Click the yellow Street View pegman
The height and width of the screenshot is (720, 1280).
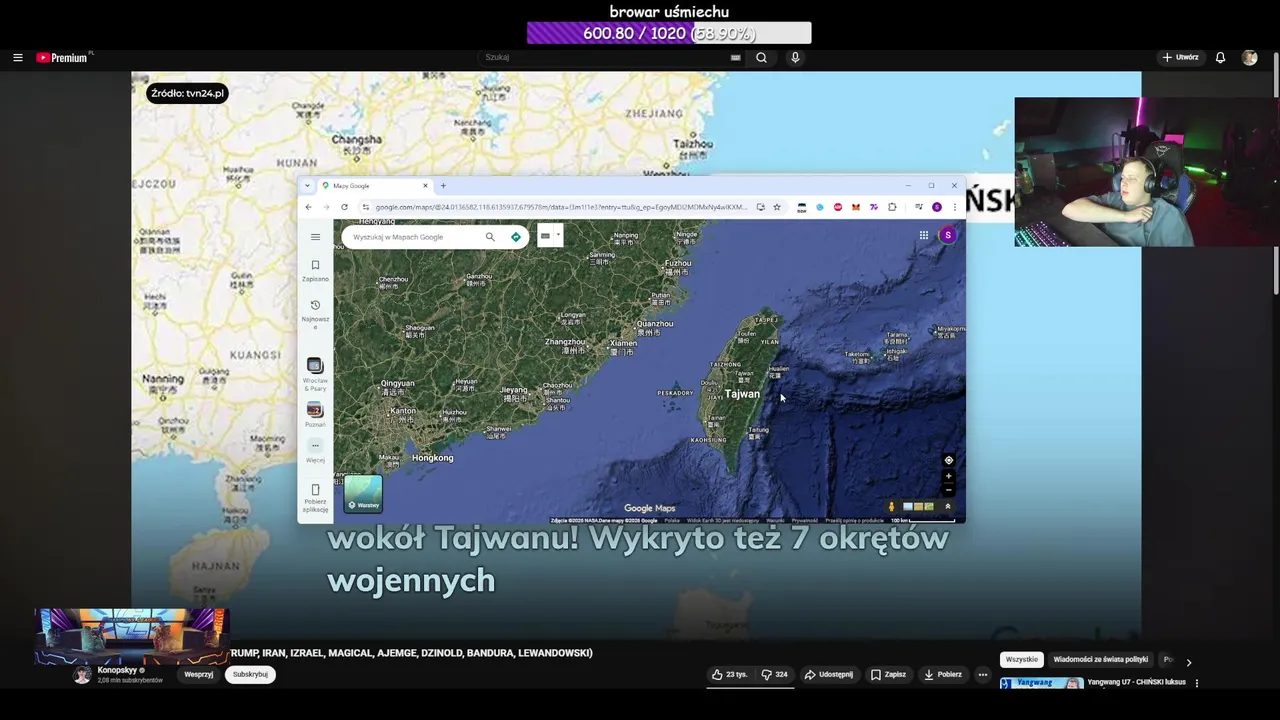(x=891, y=507)
